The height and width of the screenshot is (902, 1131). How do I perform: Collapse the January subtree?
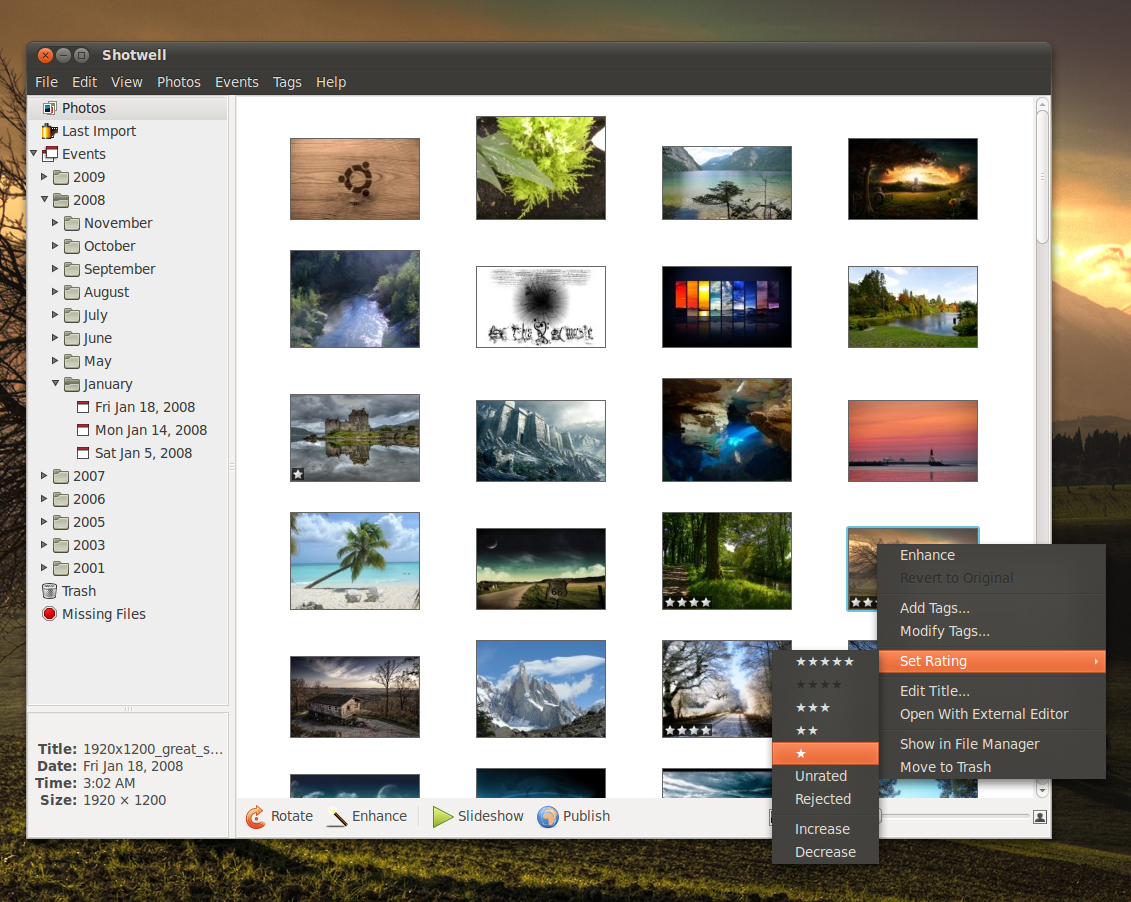57,383
